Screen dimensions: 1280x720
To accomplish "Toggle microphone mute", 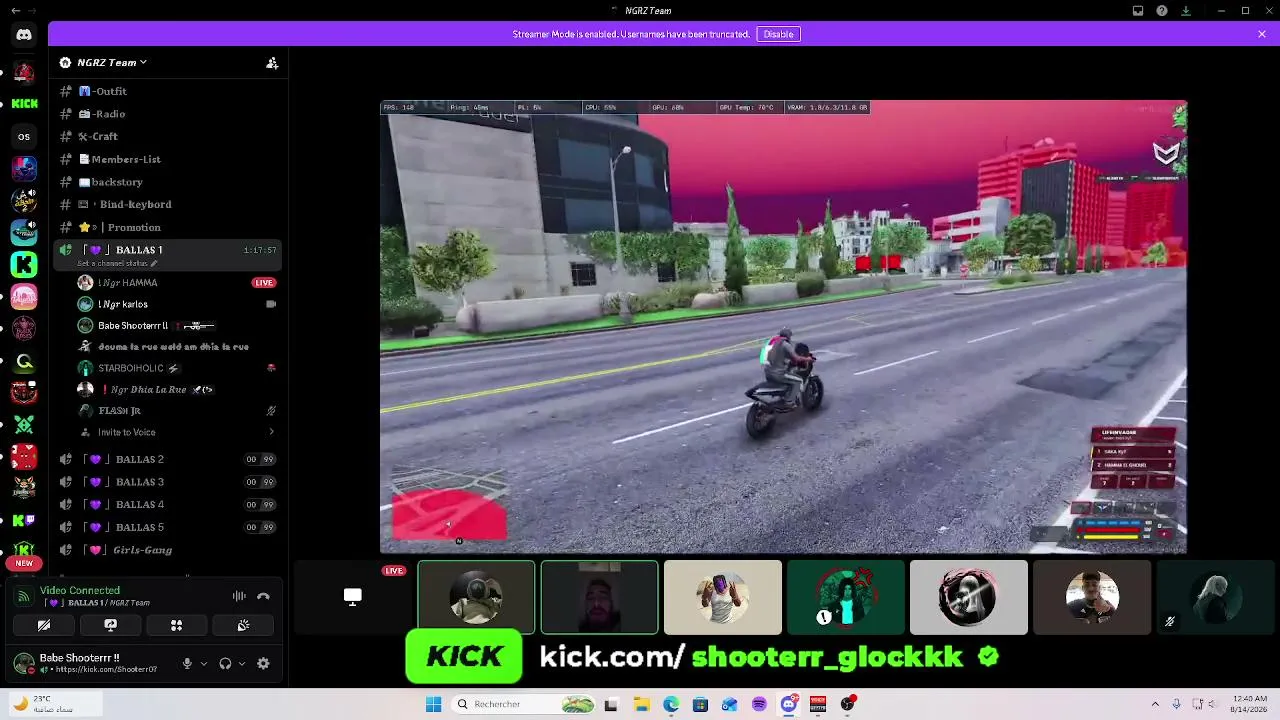I will 187,663.
